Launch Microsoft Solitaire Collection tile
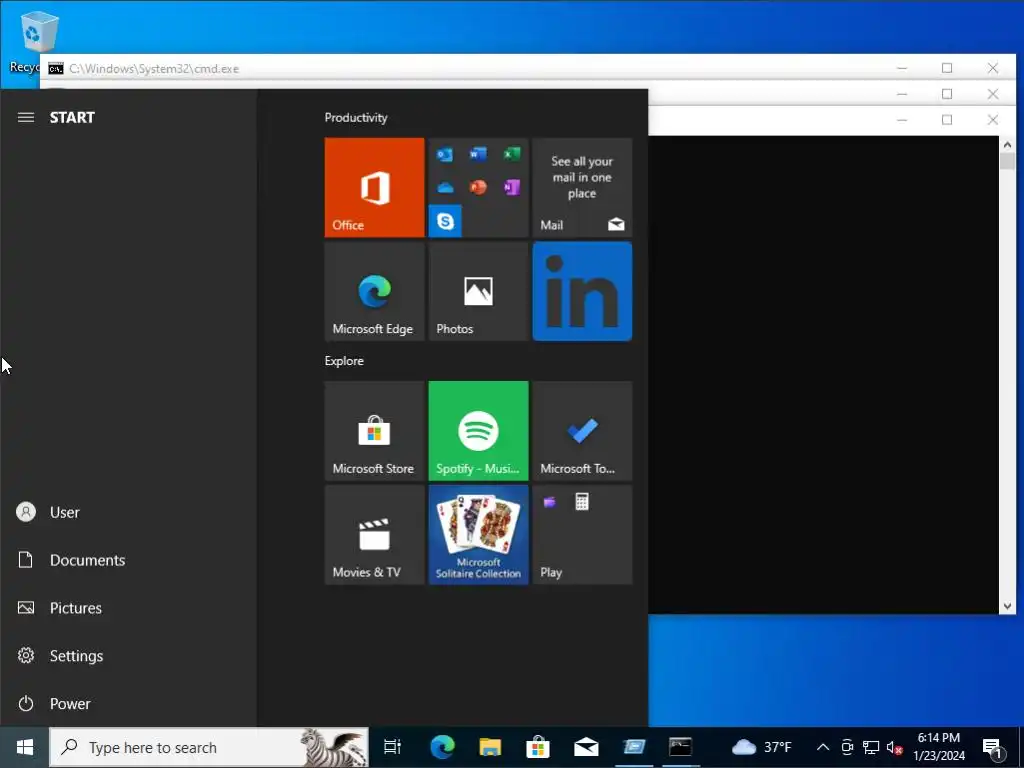The width and height of the screenshot is (1024, 768). pyautogui.click(x=478, y=534)
